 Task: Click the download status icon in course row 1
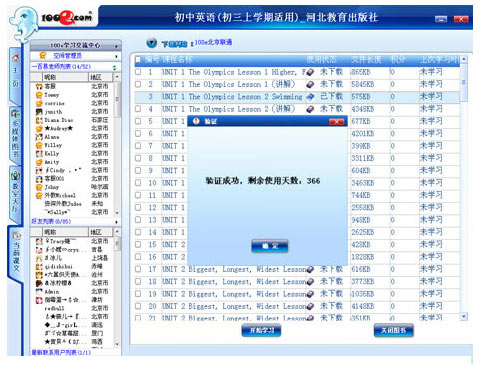(310, 72)
